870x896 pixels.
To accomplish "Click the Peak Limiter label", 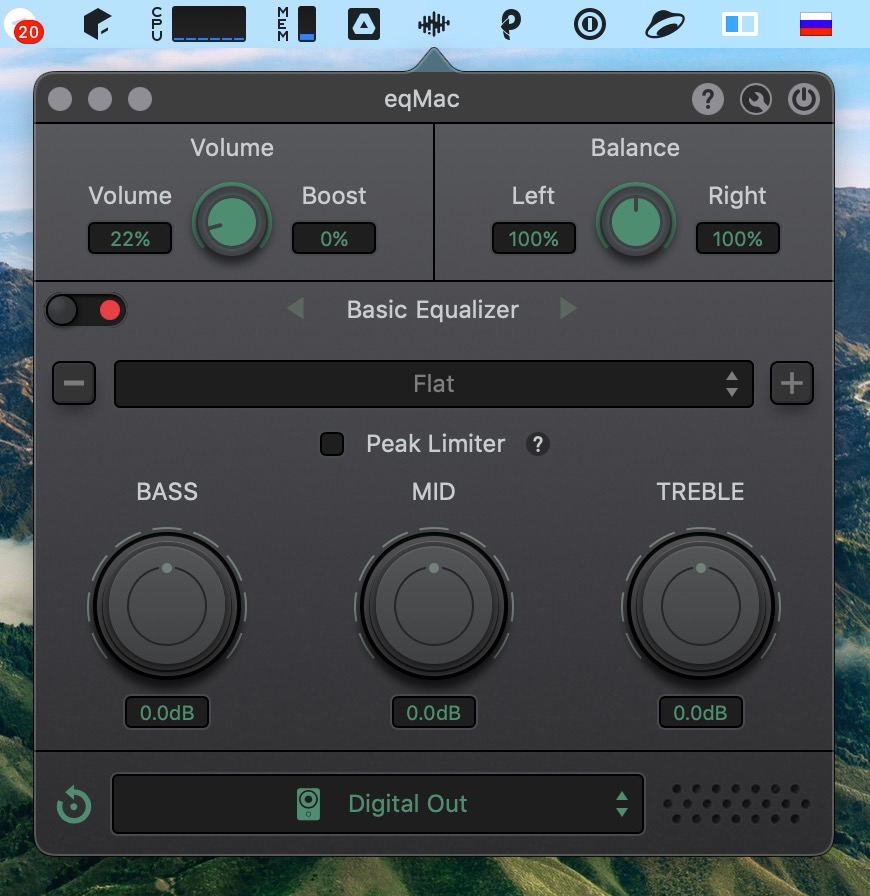I will [436, 444].
